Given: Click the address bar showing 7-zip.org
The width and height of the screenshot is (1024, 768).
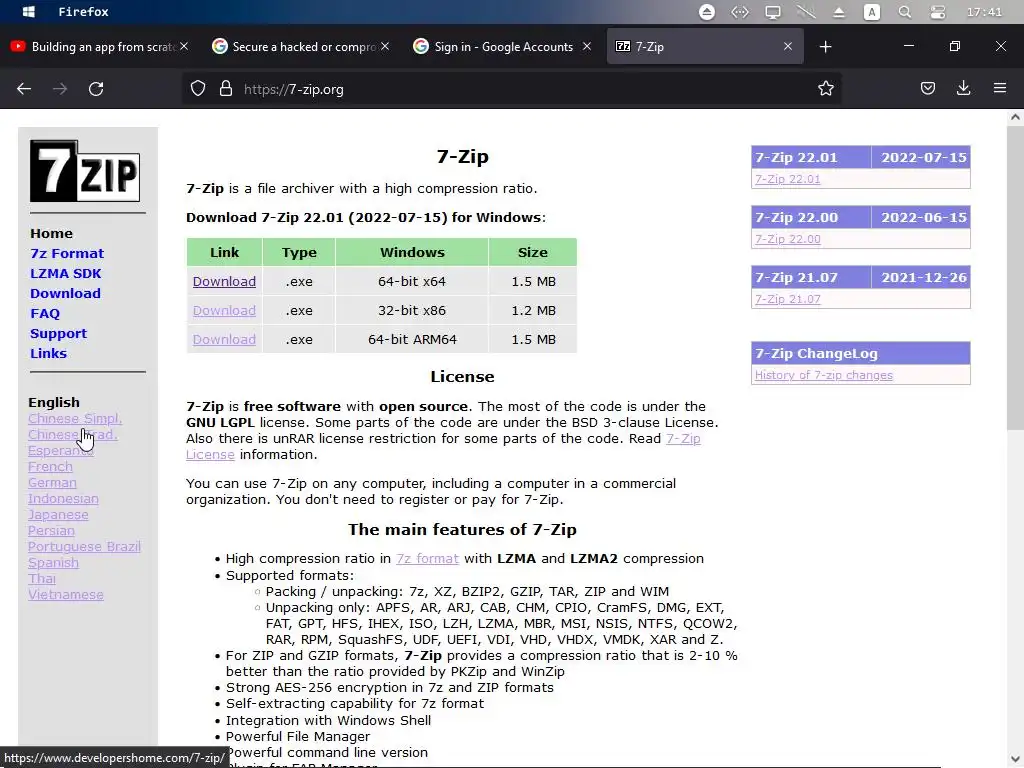Looking at the screenshot, I should (x=511, y=89).
